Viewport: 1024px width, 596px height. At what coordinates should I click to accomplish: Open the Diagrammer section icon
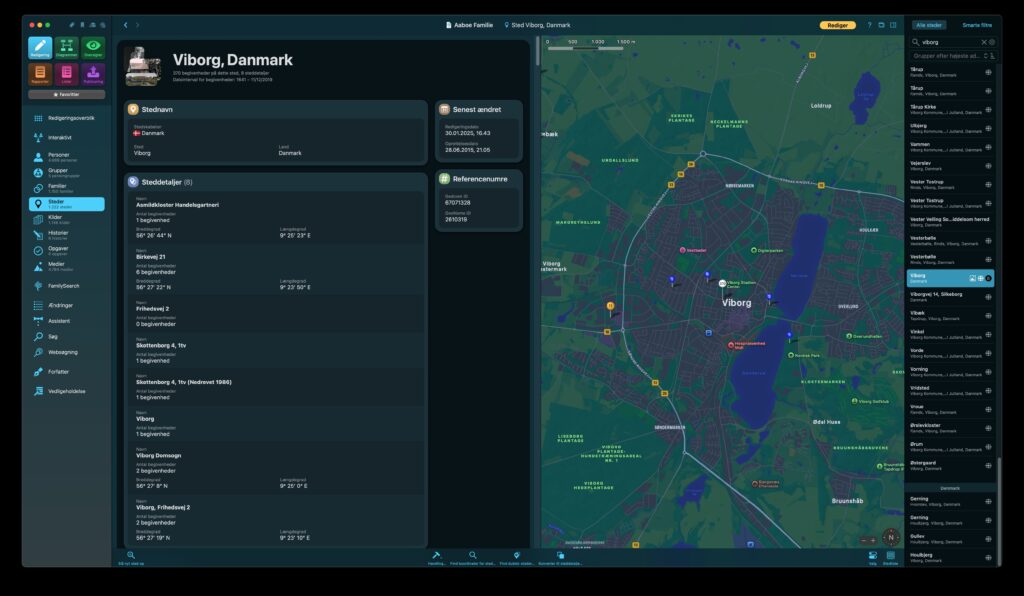(66, 48)
